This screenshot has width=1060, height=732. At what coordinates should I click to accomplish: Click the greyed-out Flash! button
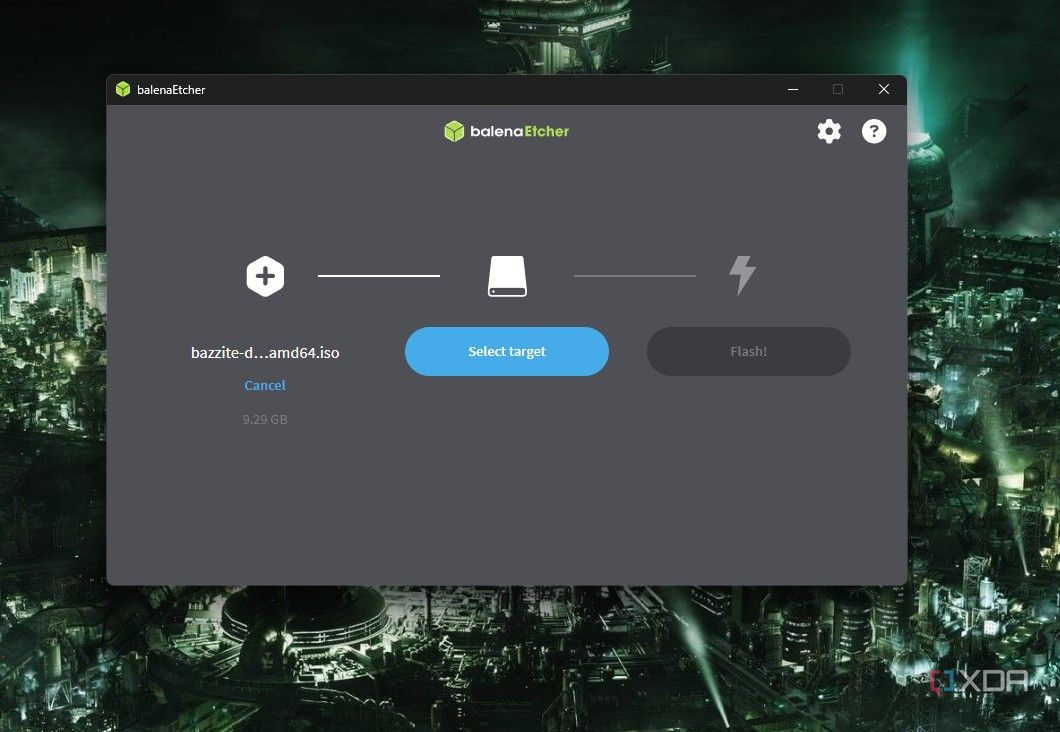(x=748, y=351)
